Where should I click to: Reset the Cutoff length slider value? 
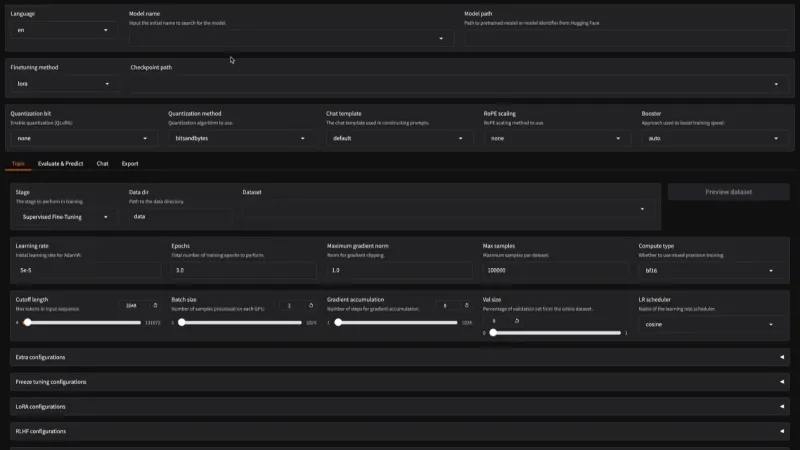(155, 305)
